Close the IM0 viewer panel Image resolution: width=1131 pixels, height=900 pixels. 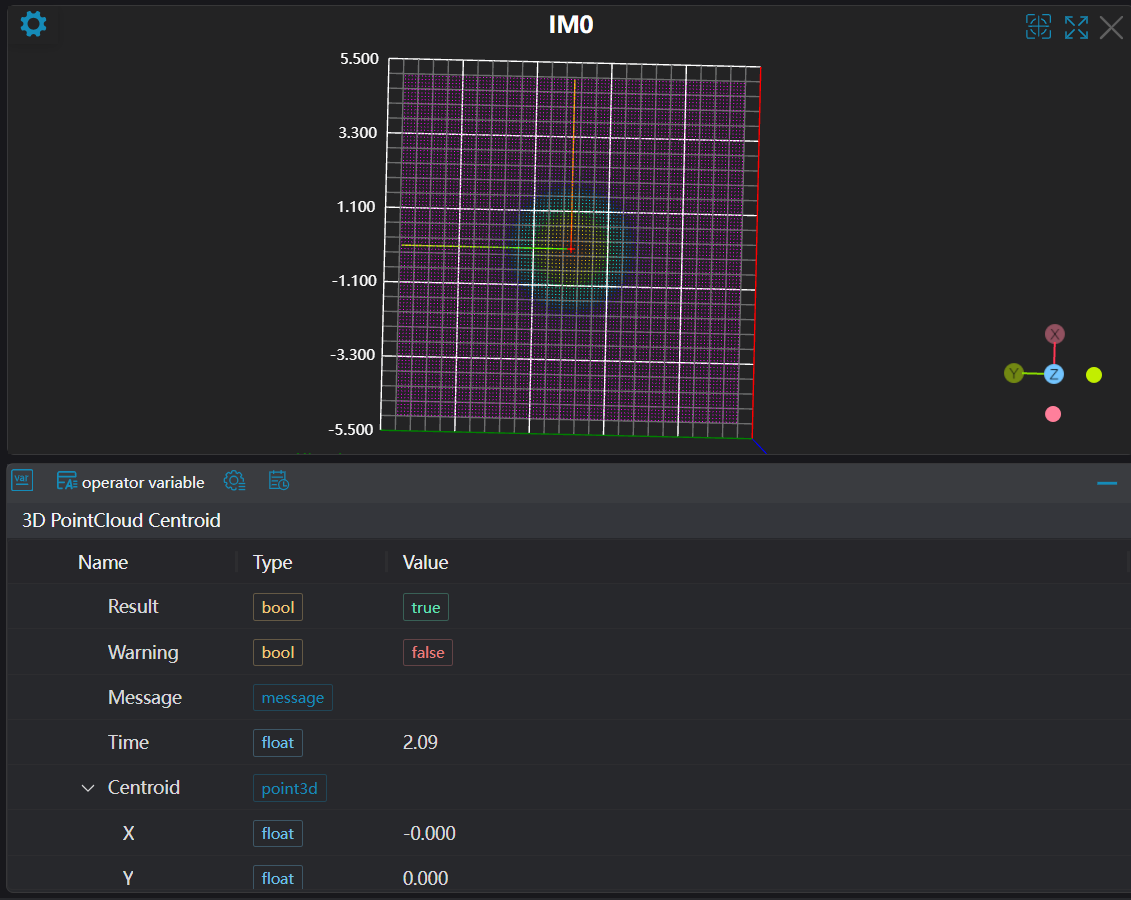[x=1111, y=27]
